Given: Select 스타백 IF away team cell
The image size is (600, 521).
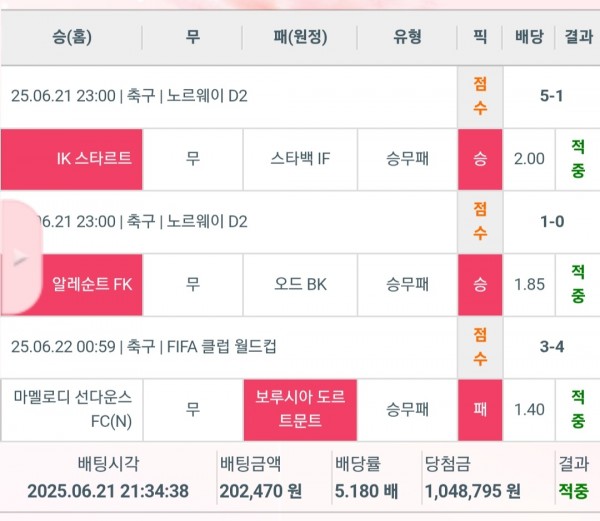Looking at the screenshot, I should 300,158.
